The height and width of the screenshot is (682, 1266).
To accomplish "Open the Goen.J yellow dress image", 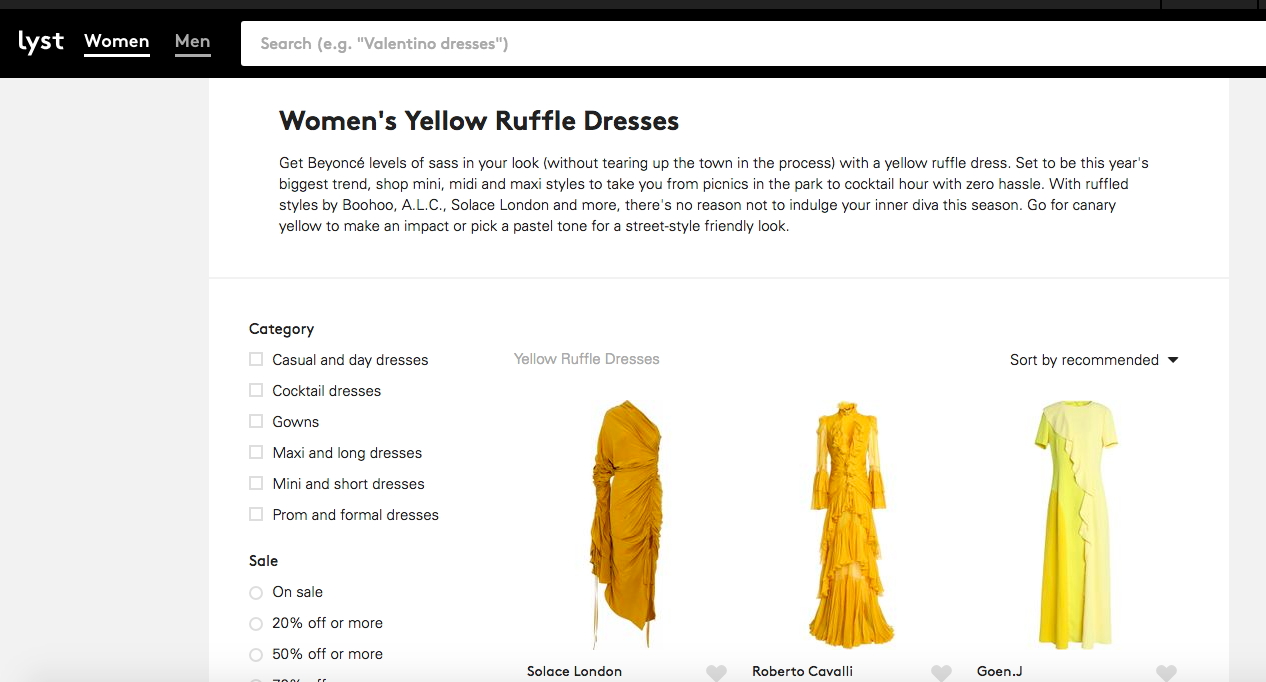I will [1075, 524].
